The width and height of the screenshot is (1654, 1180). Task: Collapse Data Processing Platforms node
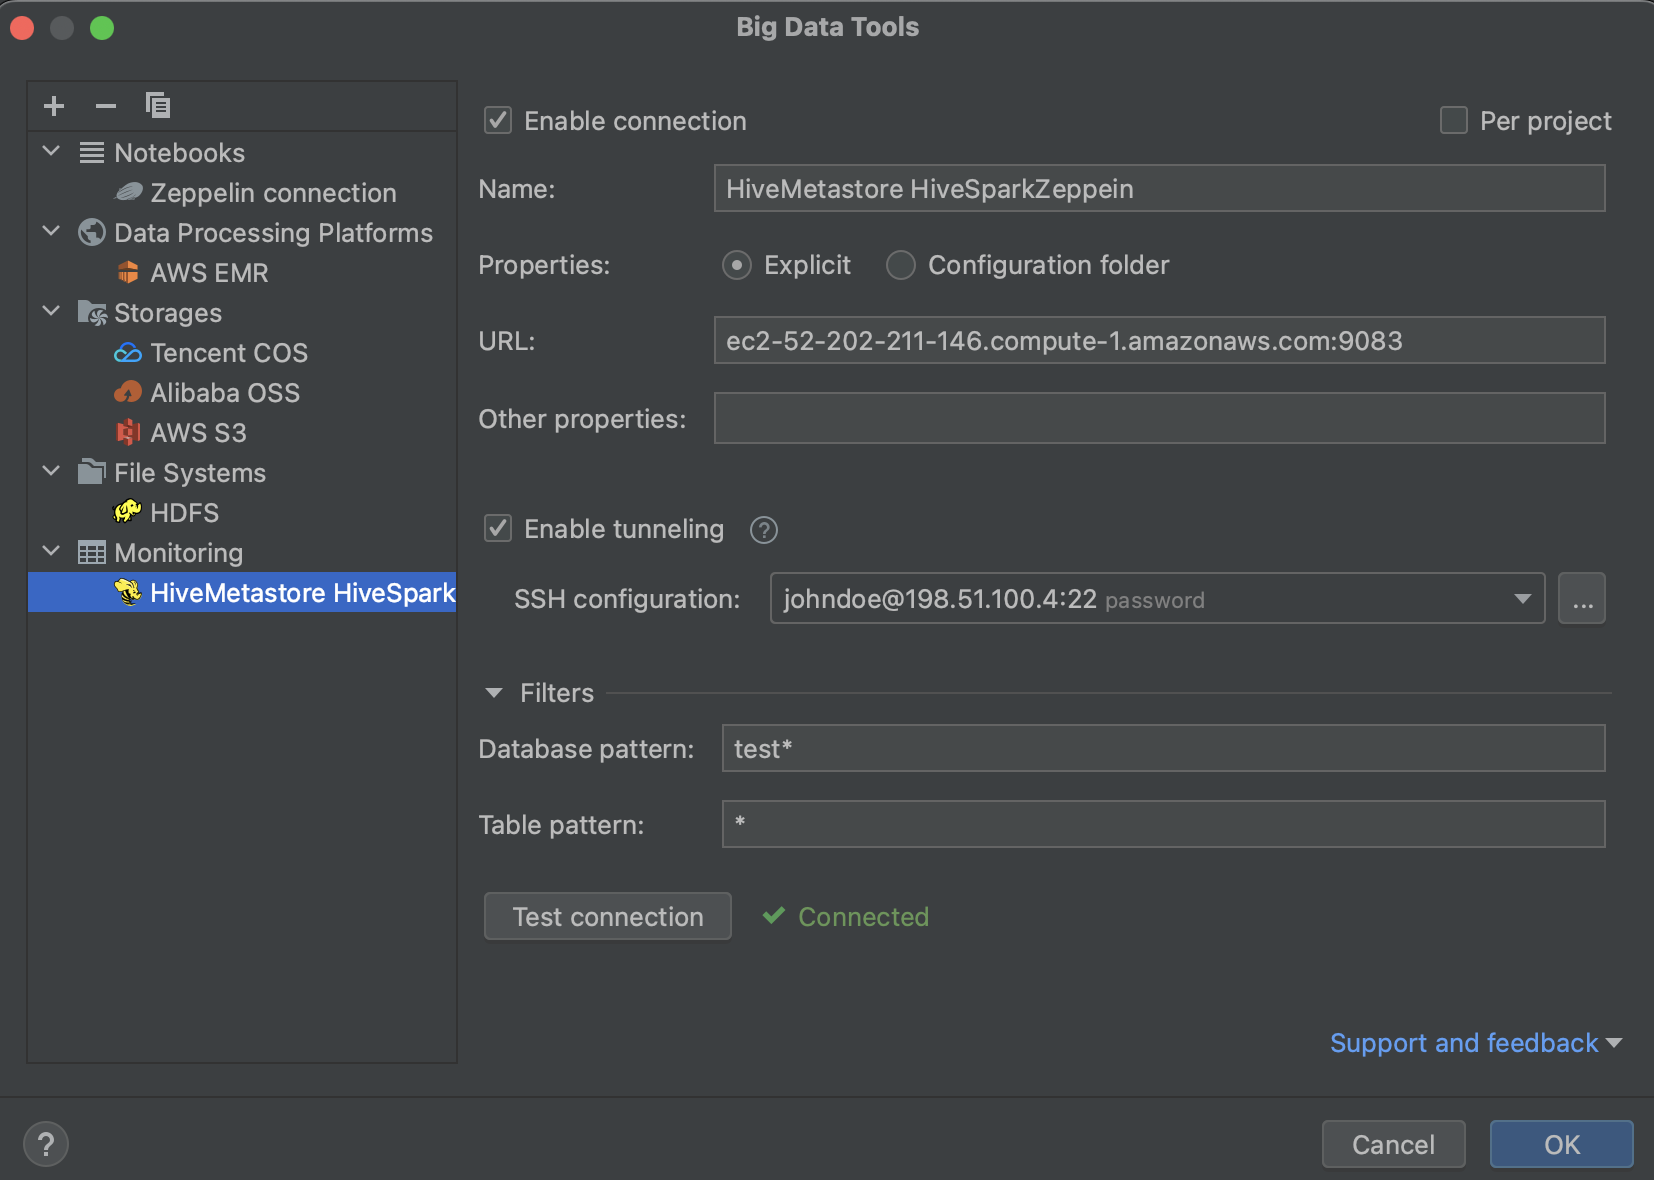(52, 232)
